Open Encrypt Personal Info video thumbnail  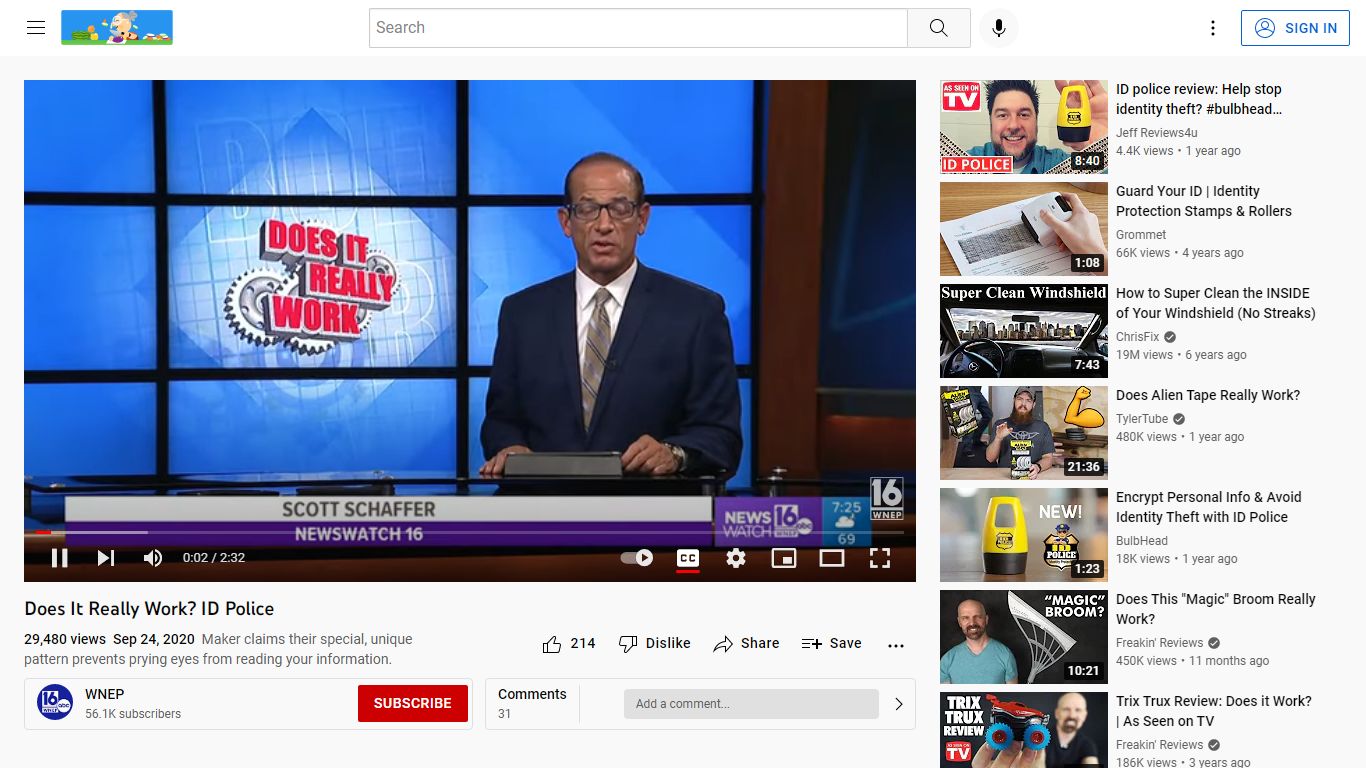coord(1024,535)
